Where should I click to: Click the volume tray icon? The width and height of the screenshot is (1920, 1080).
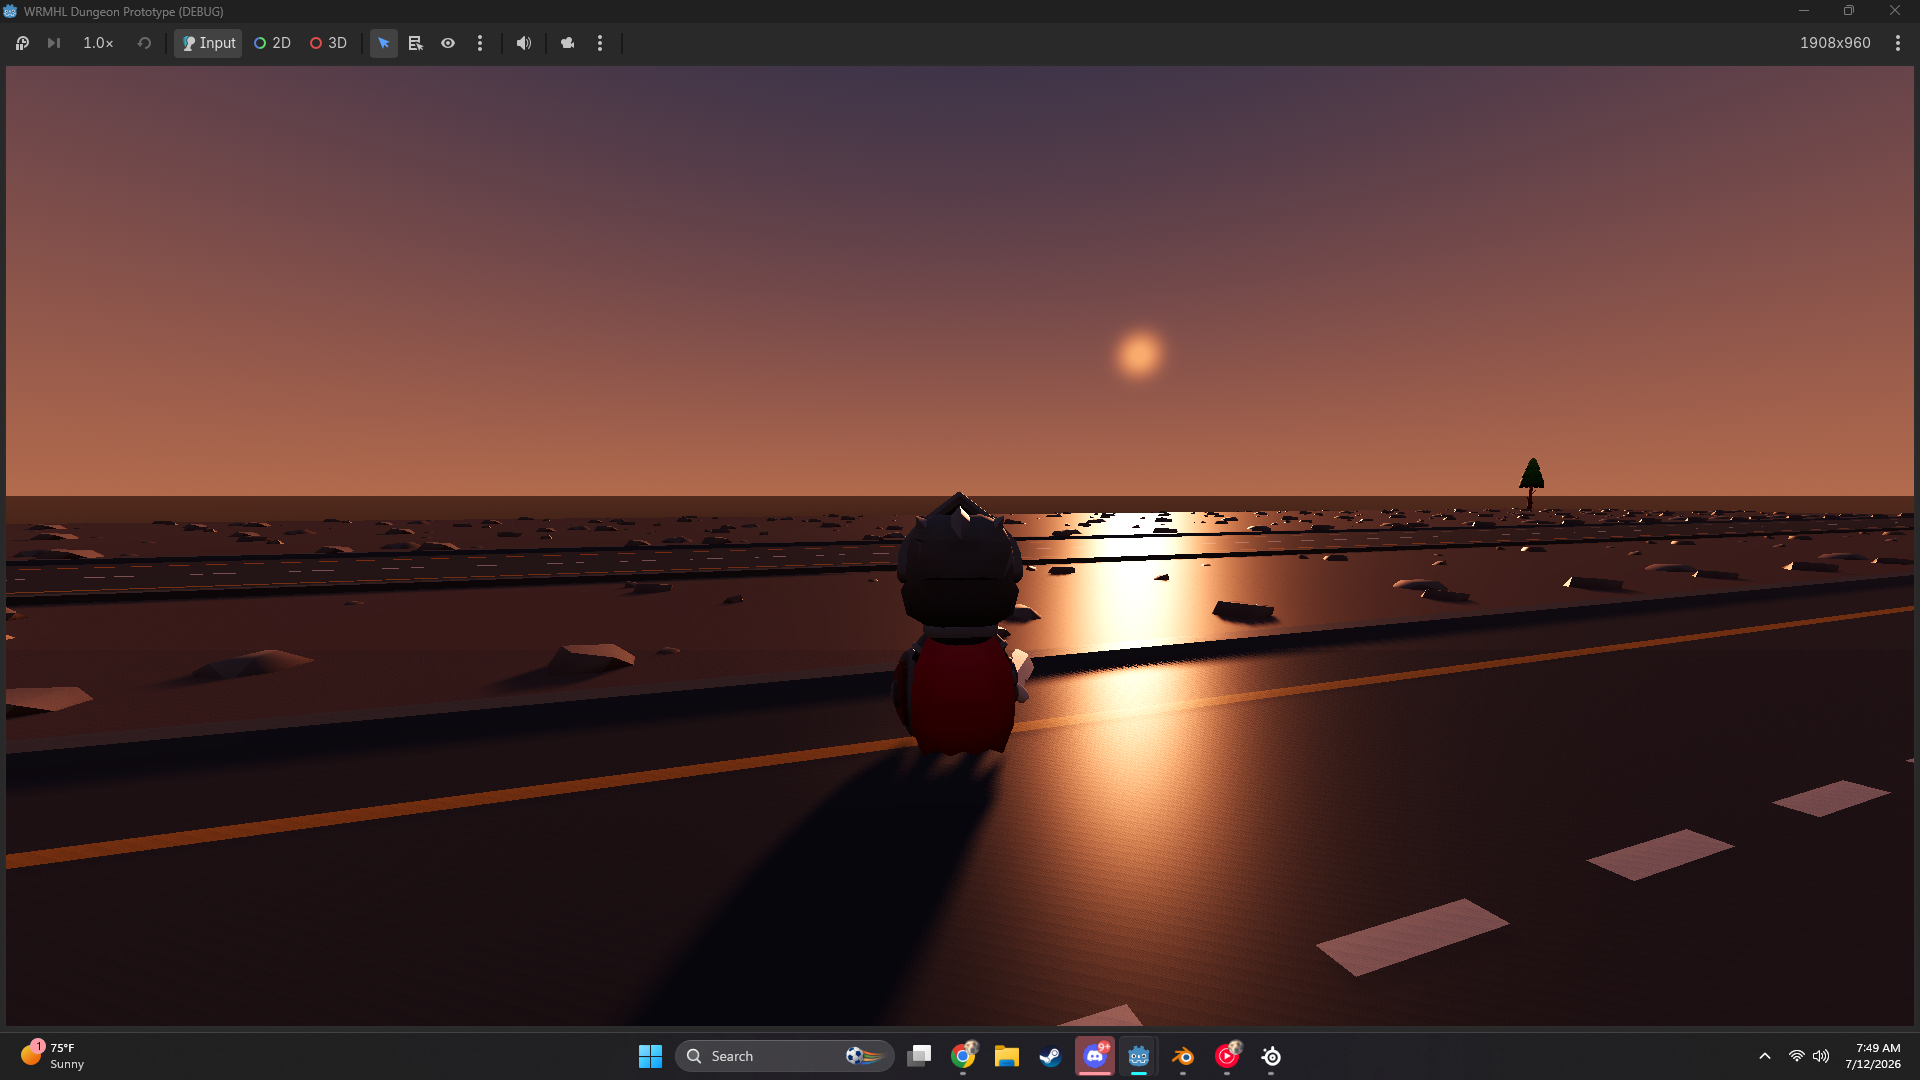(x=1821, y=1056)
